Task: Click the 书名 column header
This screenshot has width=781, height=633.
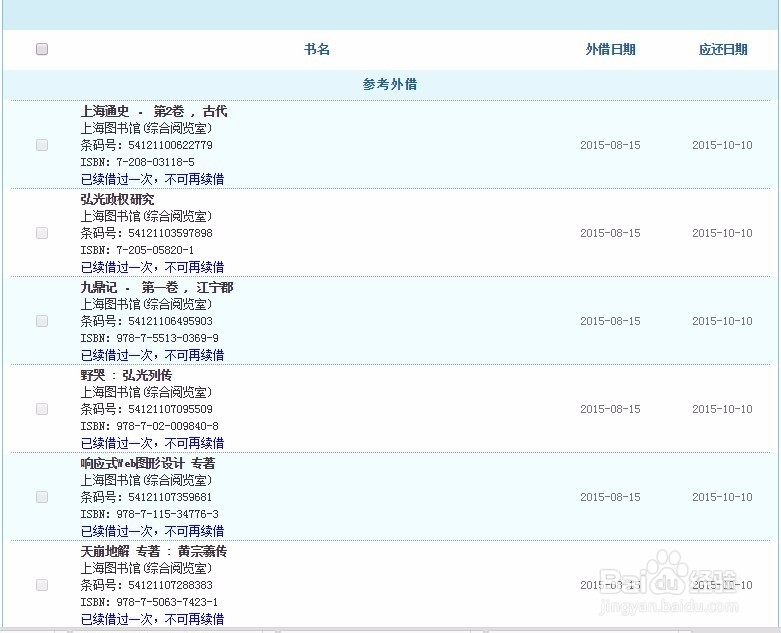Action: coord(317,49)
